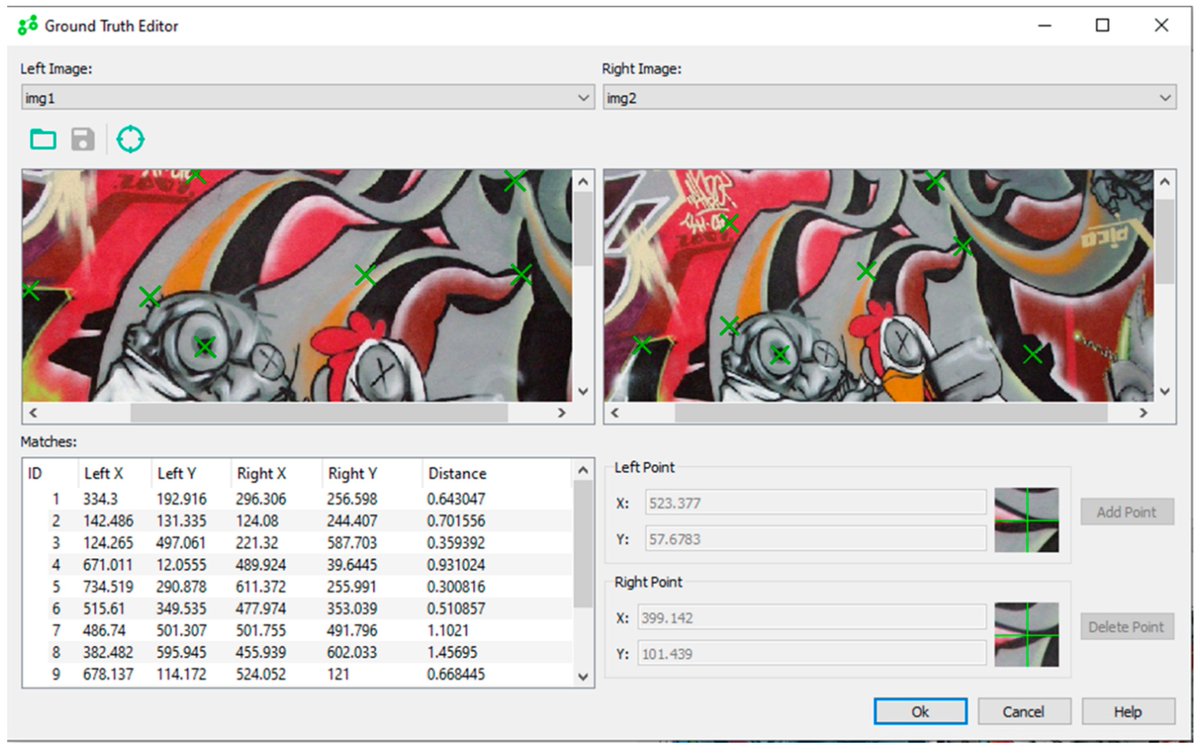The image size is (1200, 753).
Task: Click the Left Point preview thumbnail
Action: click(x=1027, y=520)
